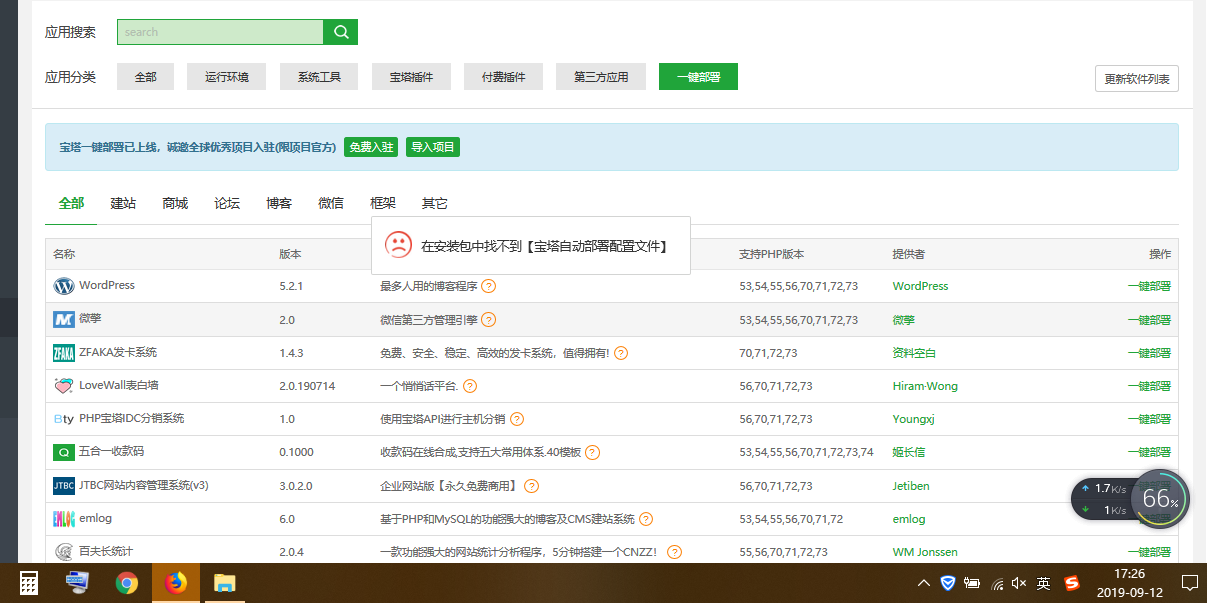
Task: Select the 运行环境 category
Action: pyautogui.click(x=227, y=77)
